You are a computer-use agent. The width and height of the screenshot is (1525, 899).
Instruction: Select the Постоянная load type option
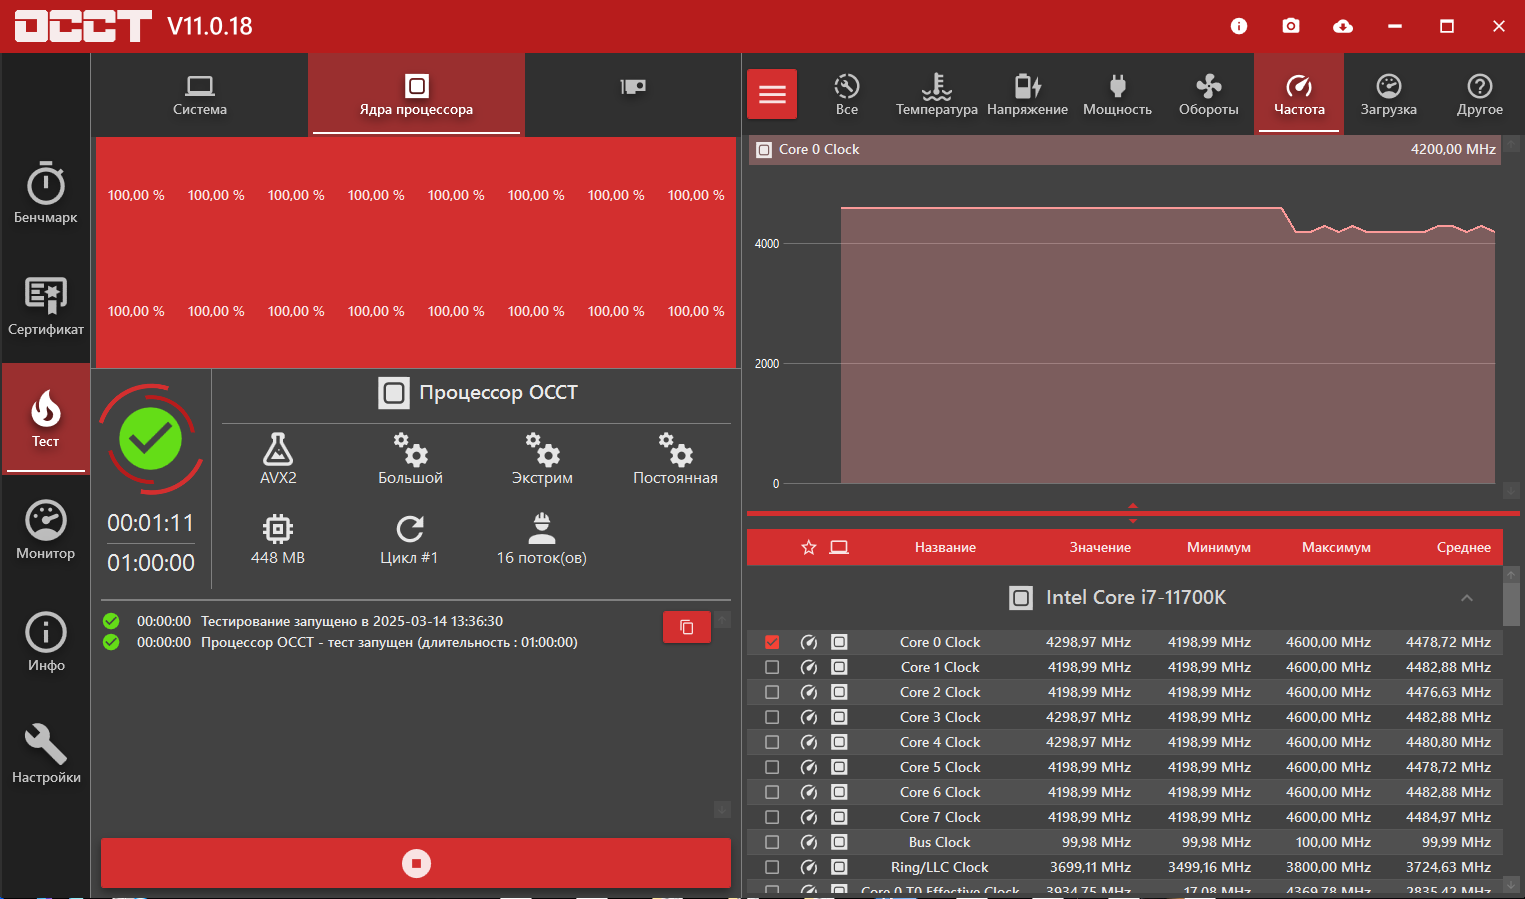pyautogui.click(x=675, y=458)
